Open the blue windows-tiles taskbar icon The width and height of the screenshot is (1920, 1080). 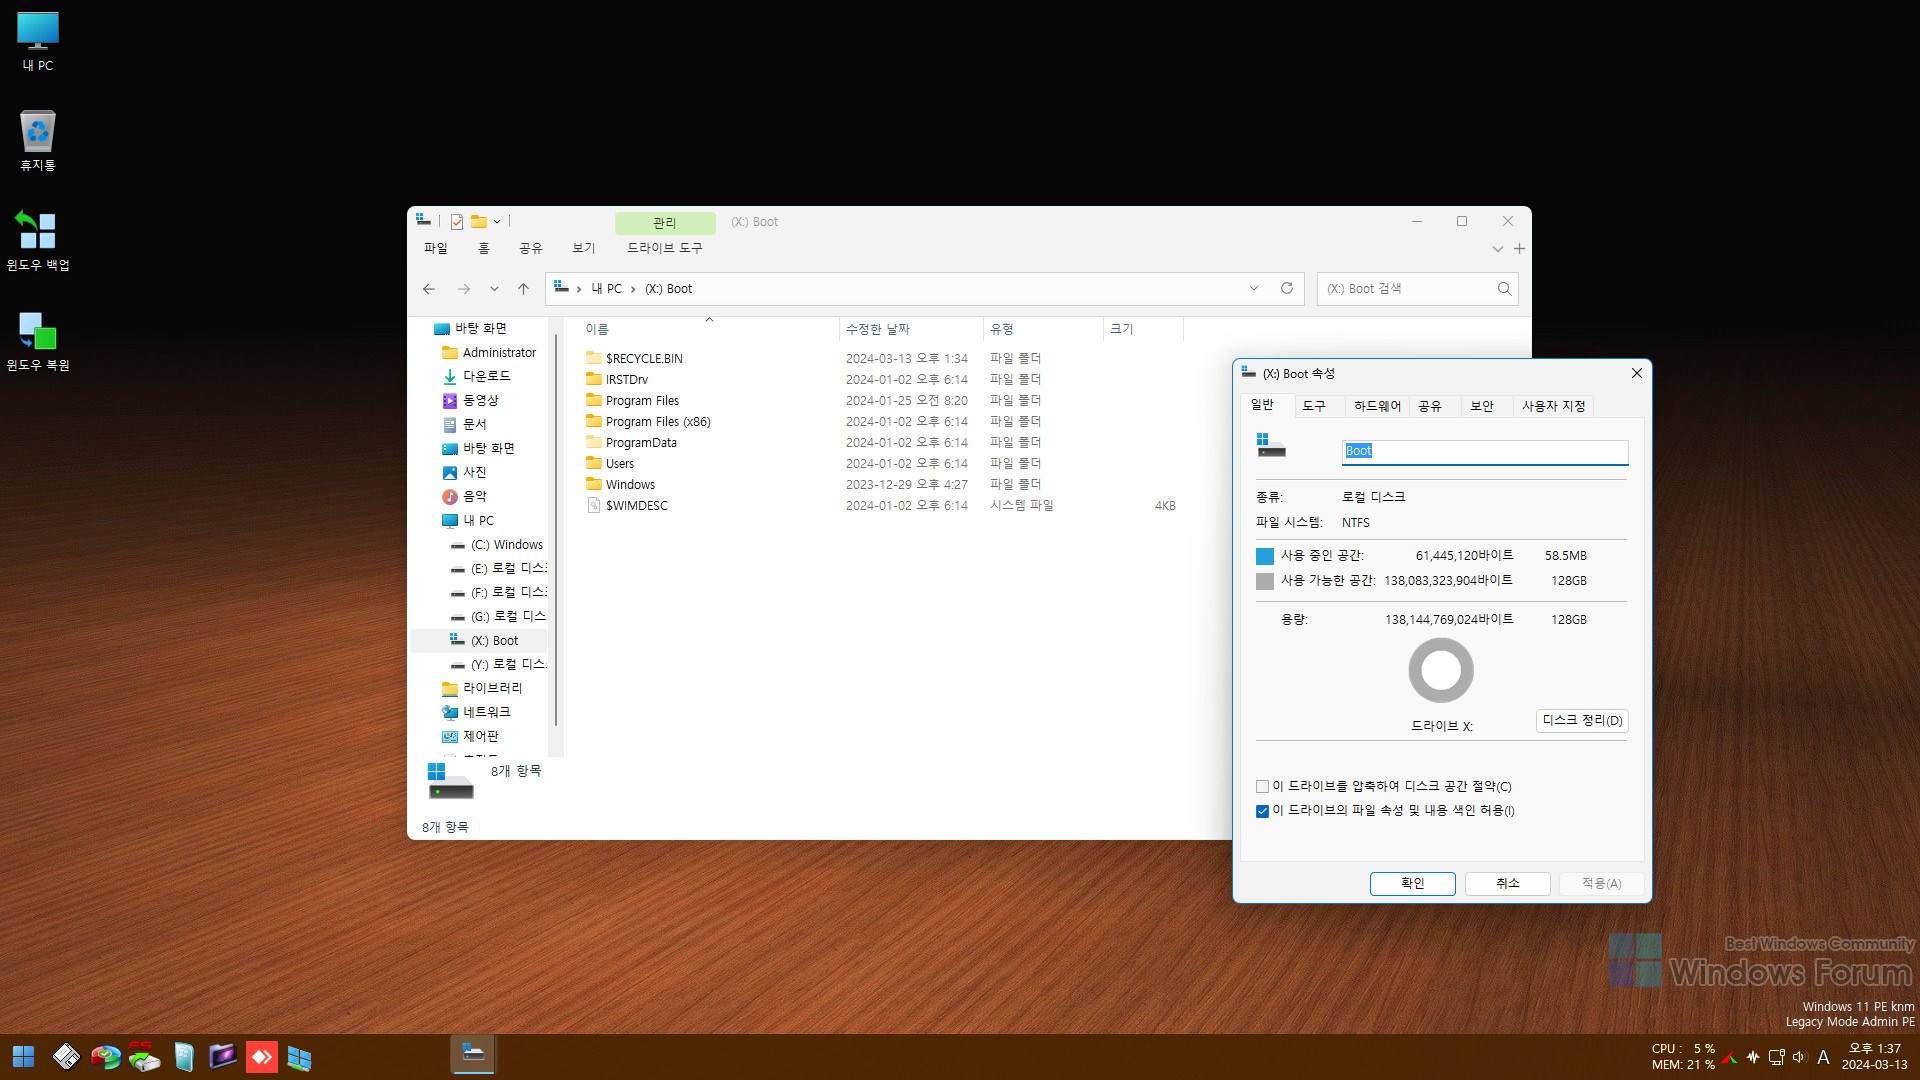(300, 1057)
